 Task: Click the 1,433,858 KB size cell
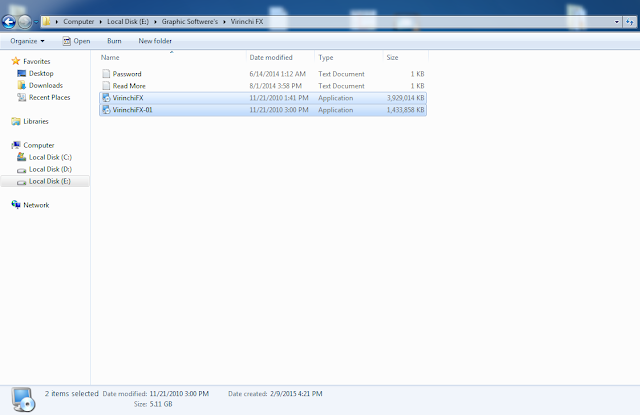tap(405, 110)
